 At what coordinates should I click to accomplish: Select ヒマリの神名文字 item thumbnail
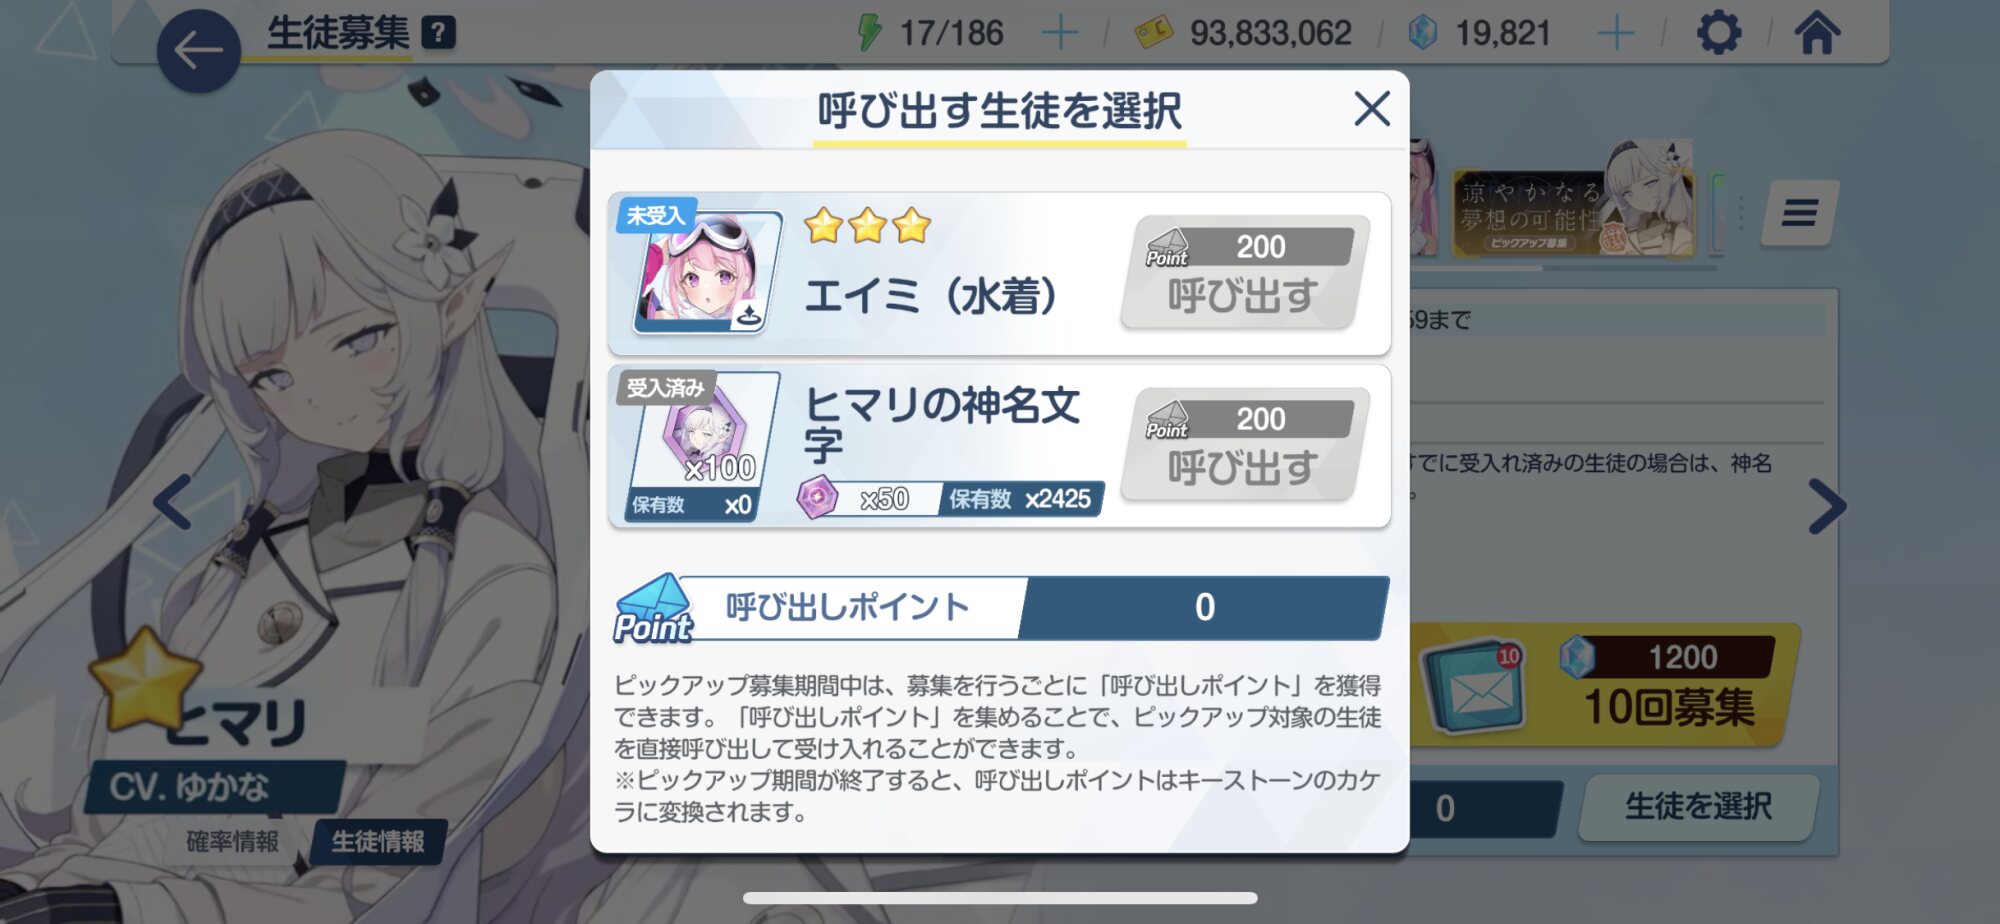click(704, 446)
